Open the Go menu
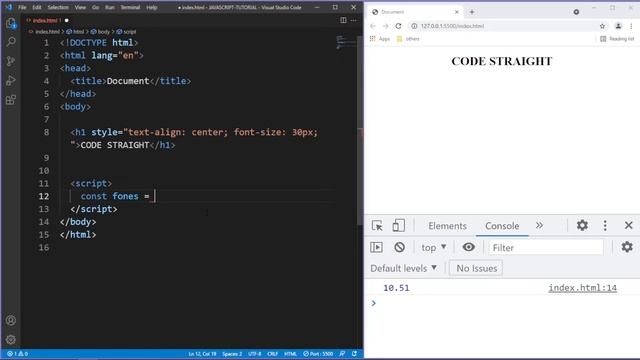The image size is (640, 360). (95, 7)
